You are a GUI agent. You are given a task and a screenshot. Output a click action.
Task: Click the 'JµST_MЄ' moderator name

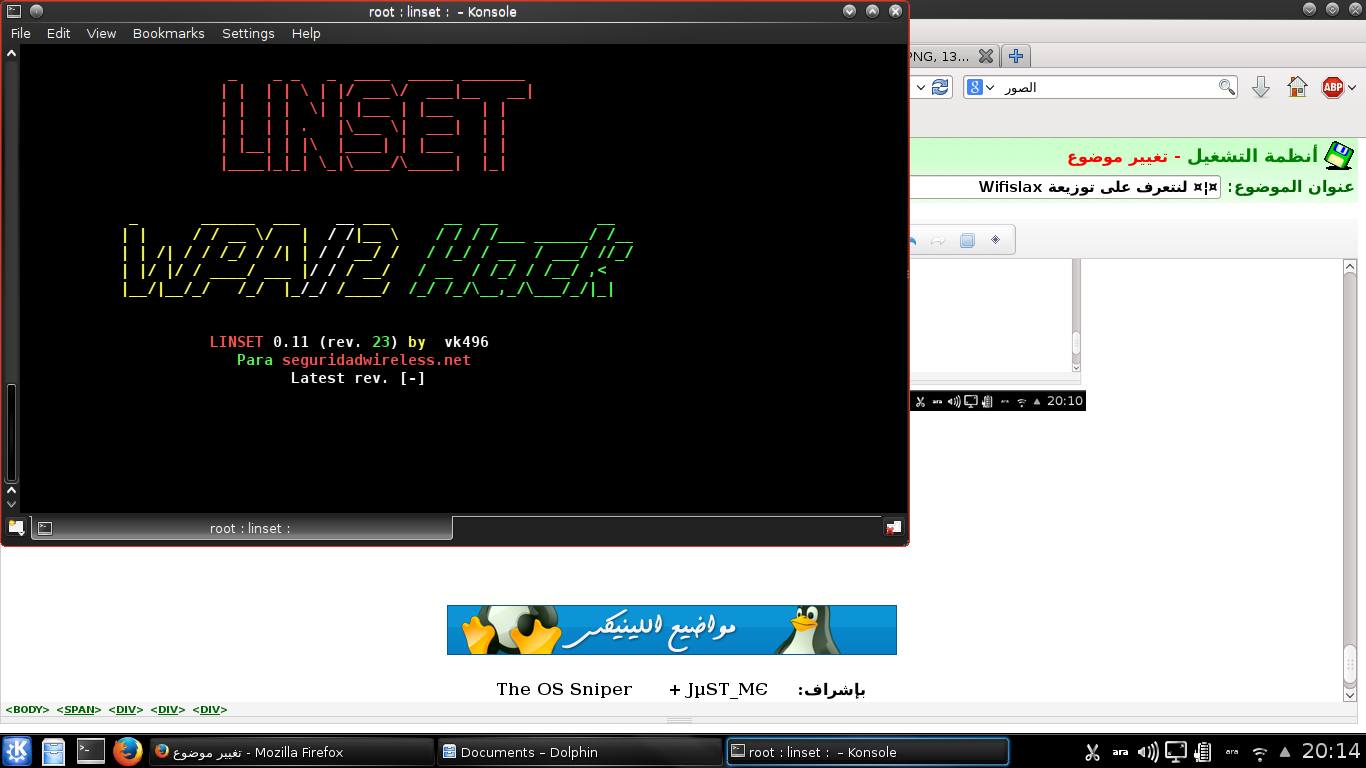pyautogui.click(x=727, y=689)
